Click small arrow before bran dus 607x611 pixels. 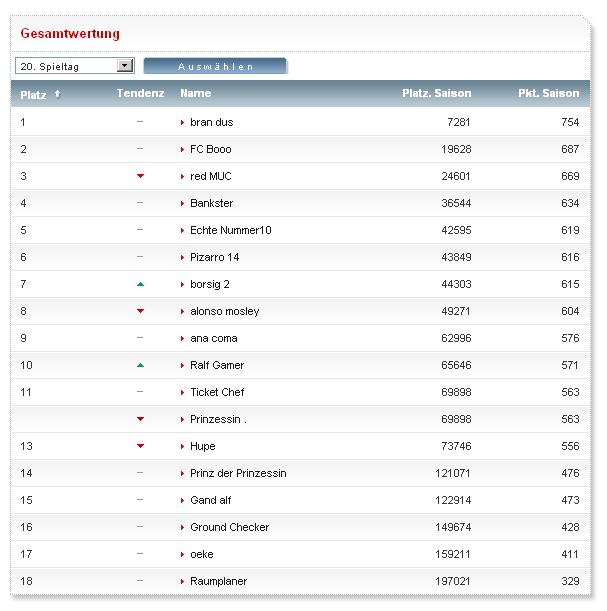point(183,122)
